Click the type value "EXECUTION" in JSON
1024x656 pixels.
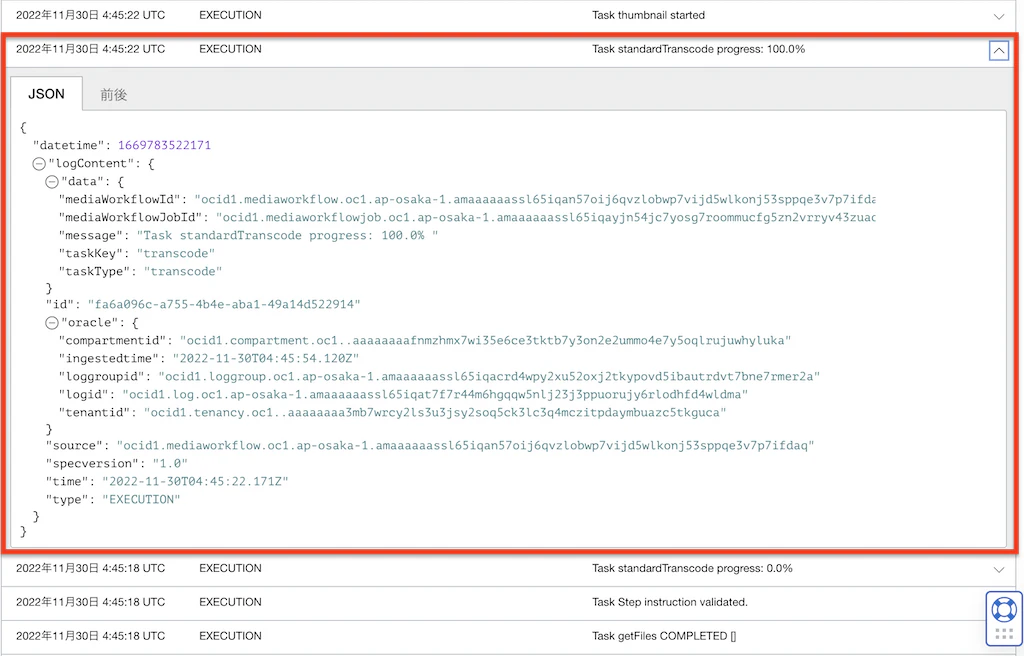141,500
